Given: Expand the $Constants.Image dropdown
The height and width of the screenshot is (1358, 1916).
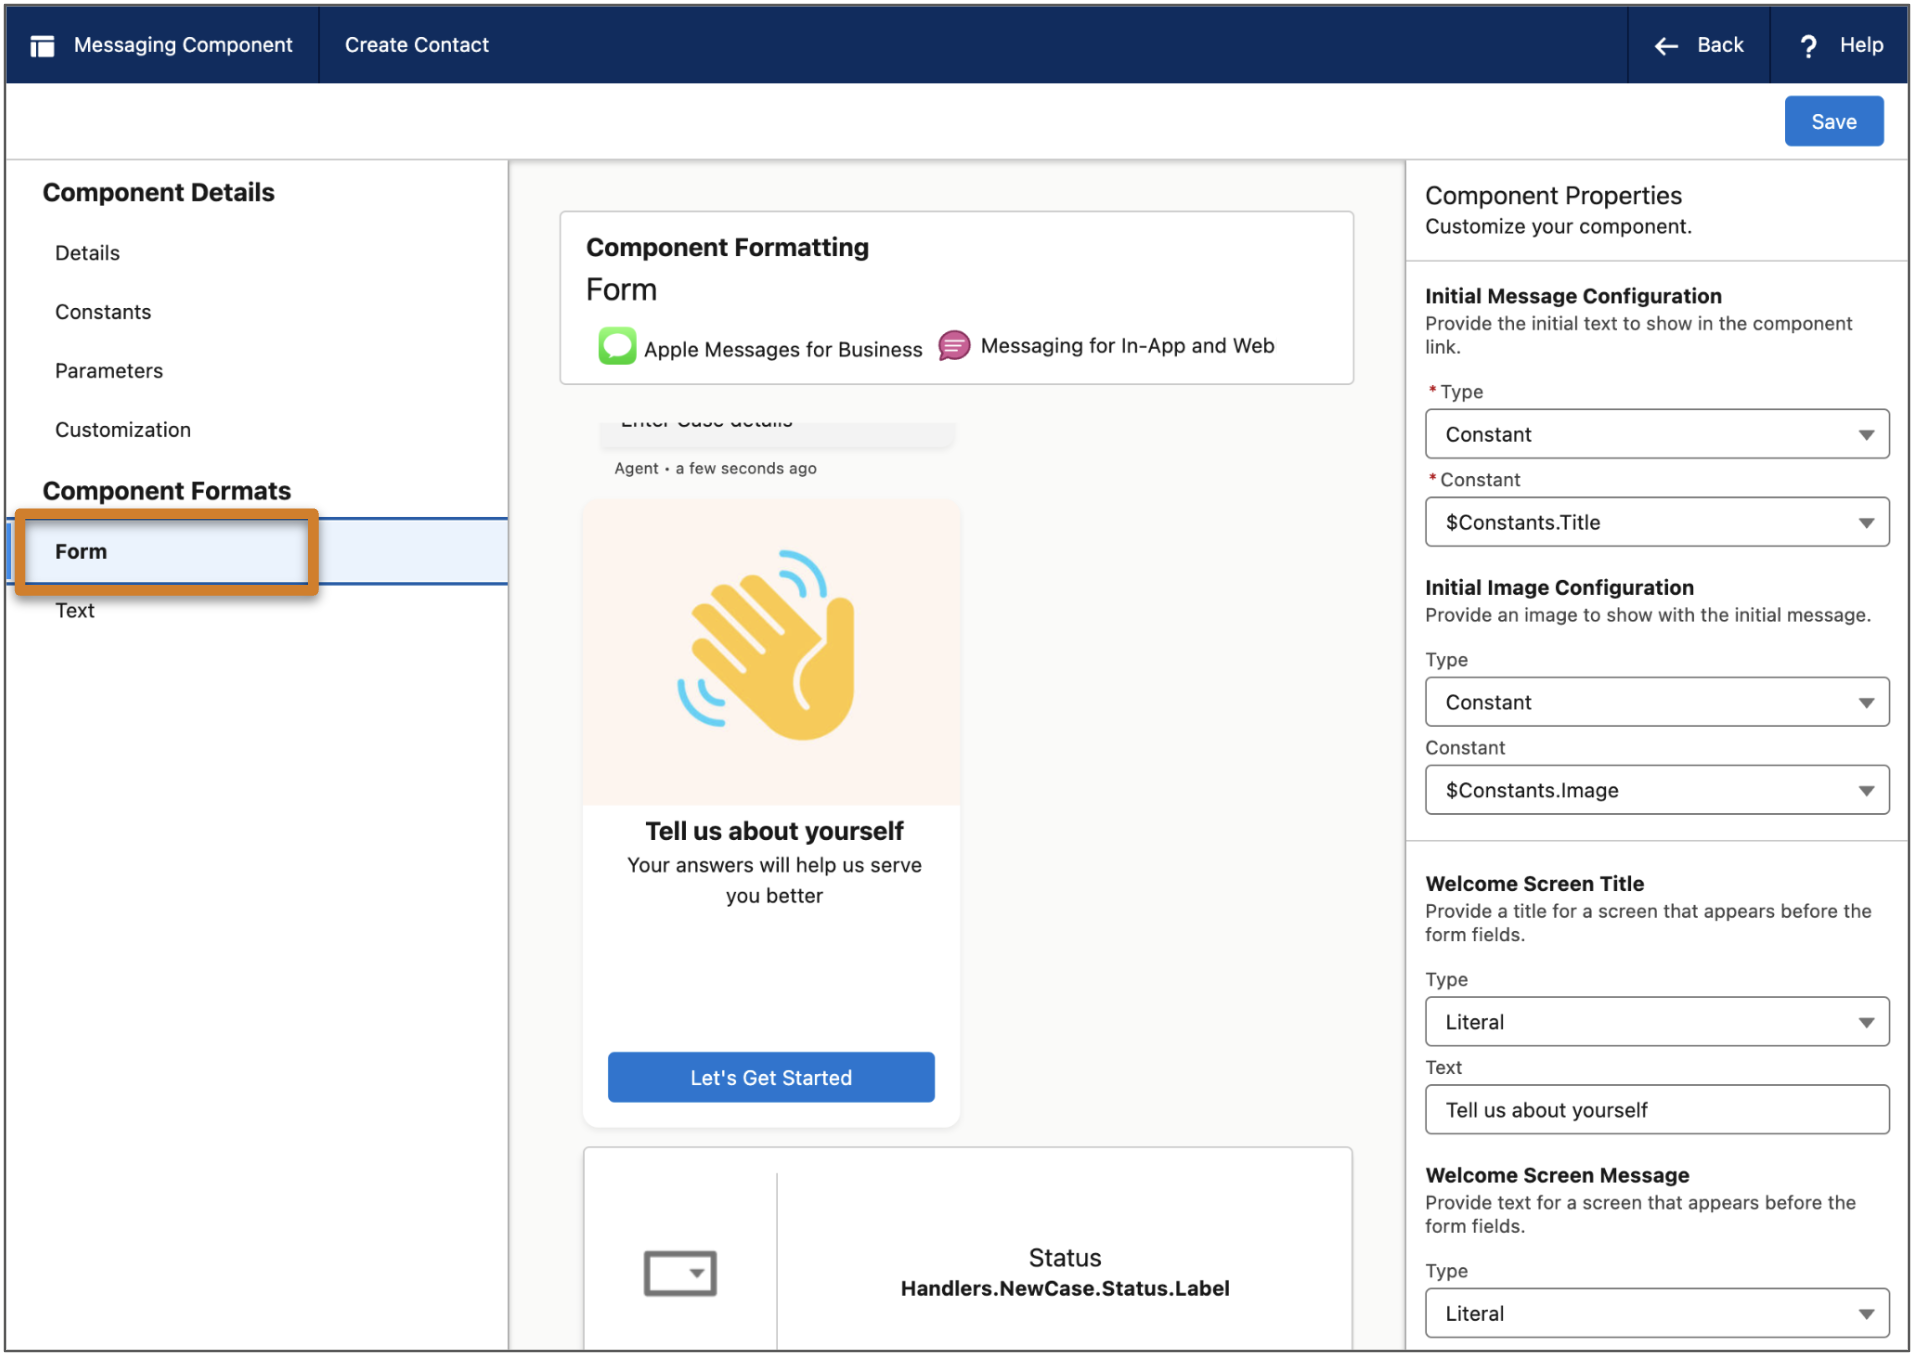Looking at the screenshot, I should point(1655,790).
